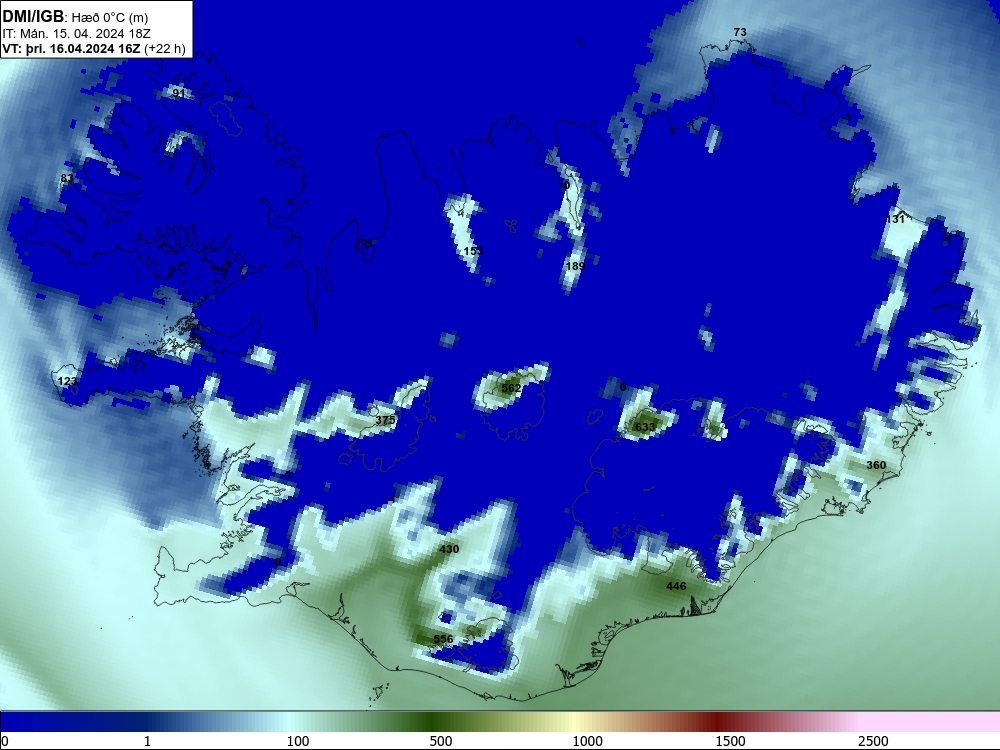Click the map value 430
This screenshot has width=1000, height=750.
click(x=449, y=548)
